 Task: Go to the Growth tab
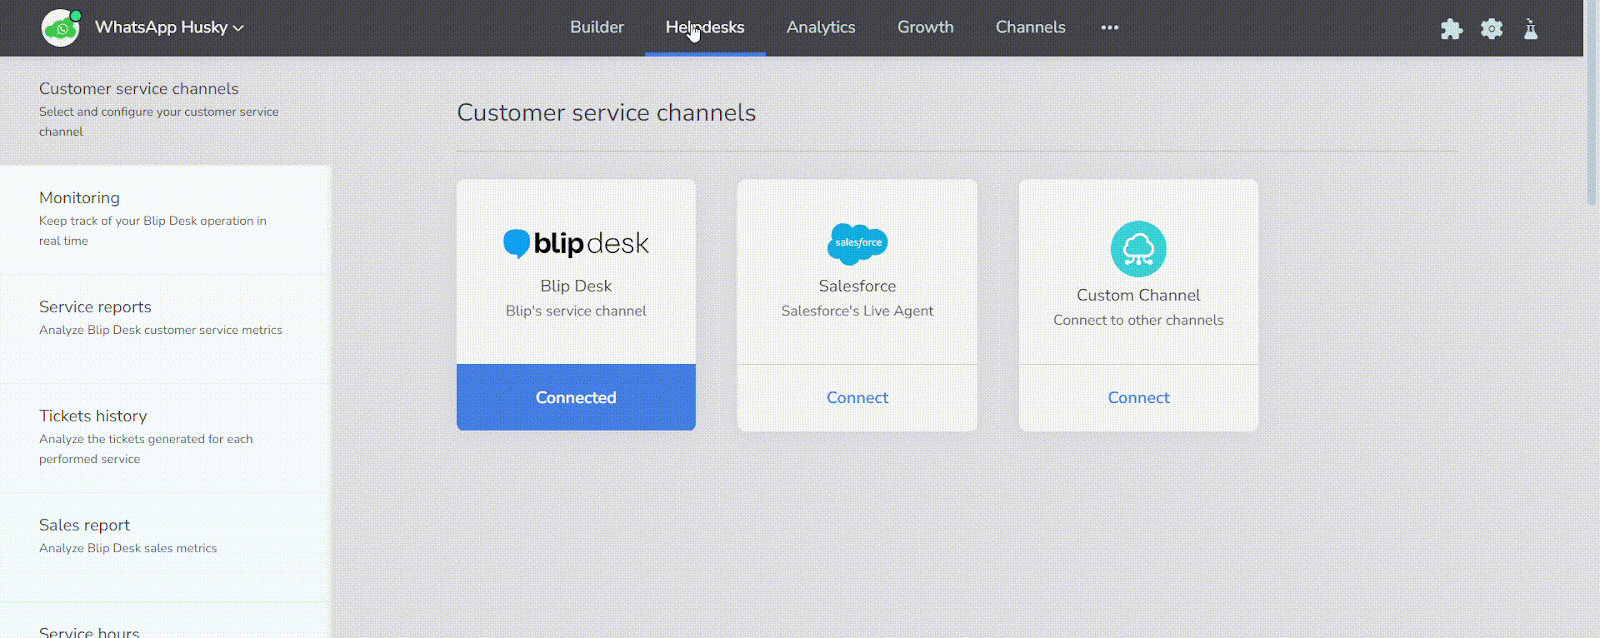925,28
